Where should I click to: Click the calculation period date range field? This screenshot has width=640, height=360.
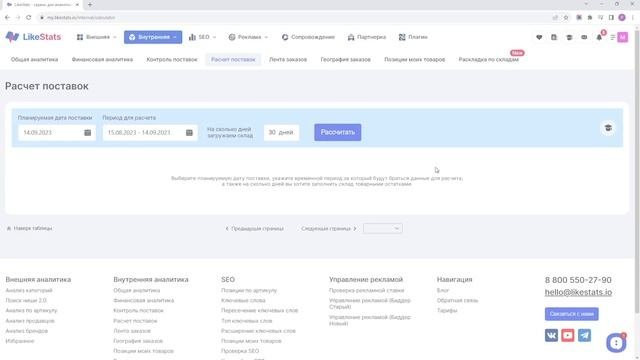point(150,133)
